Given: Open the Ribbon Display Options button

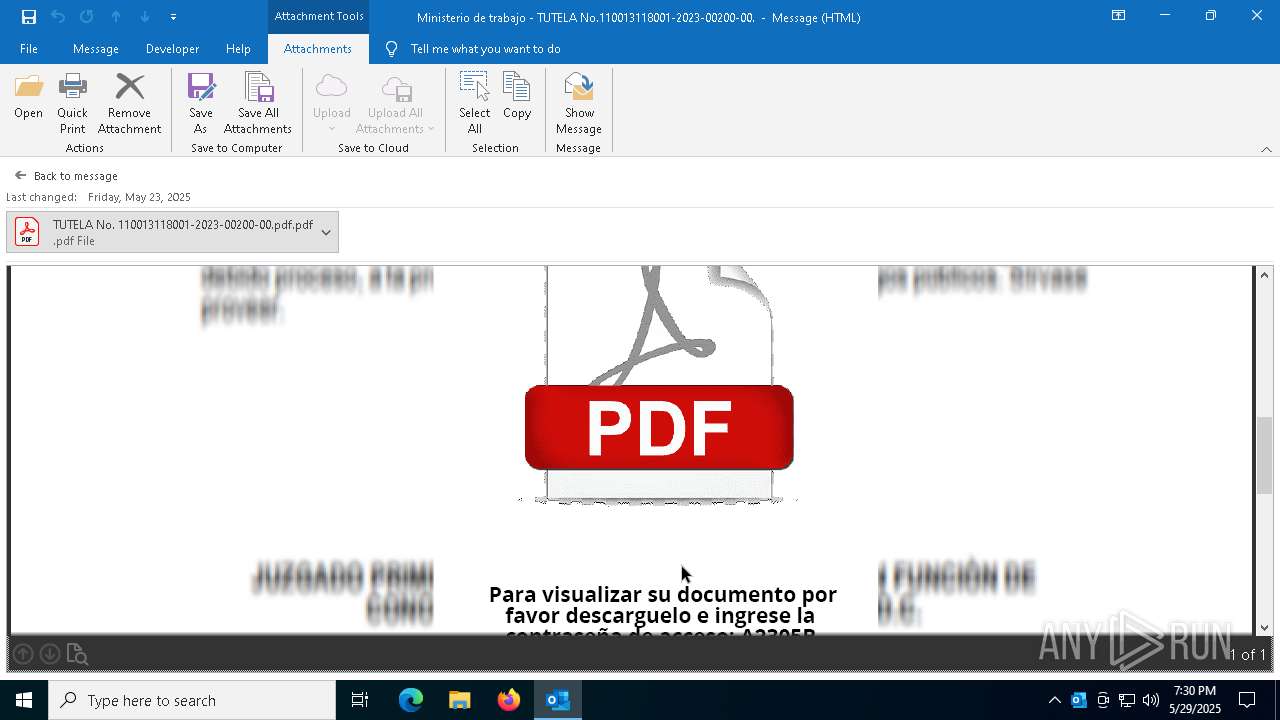Looking at the screenshot, I should (1119, 16).
